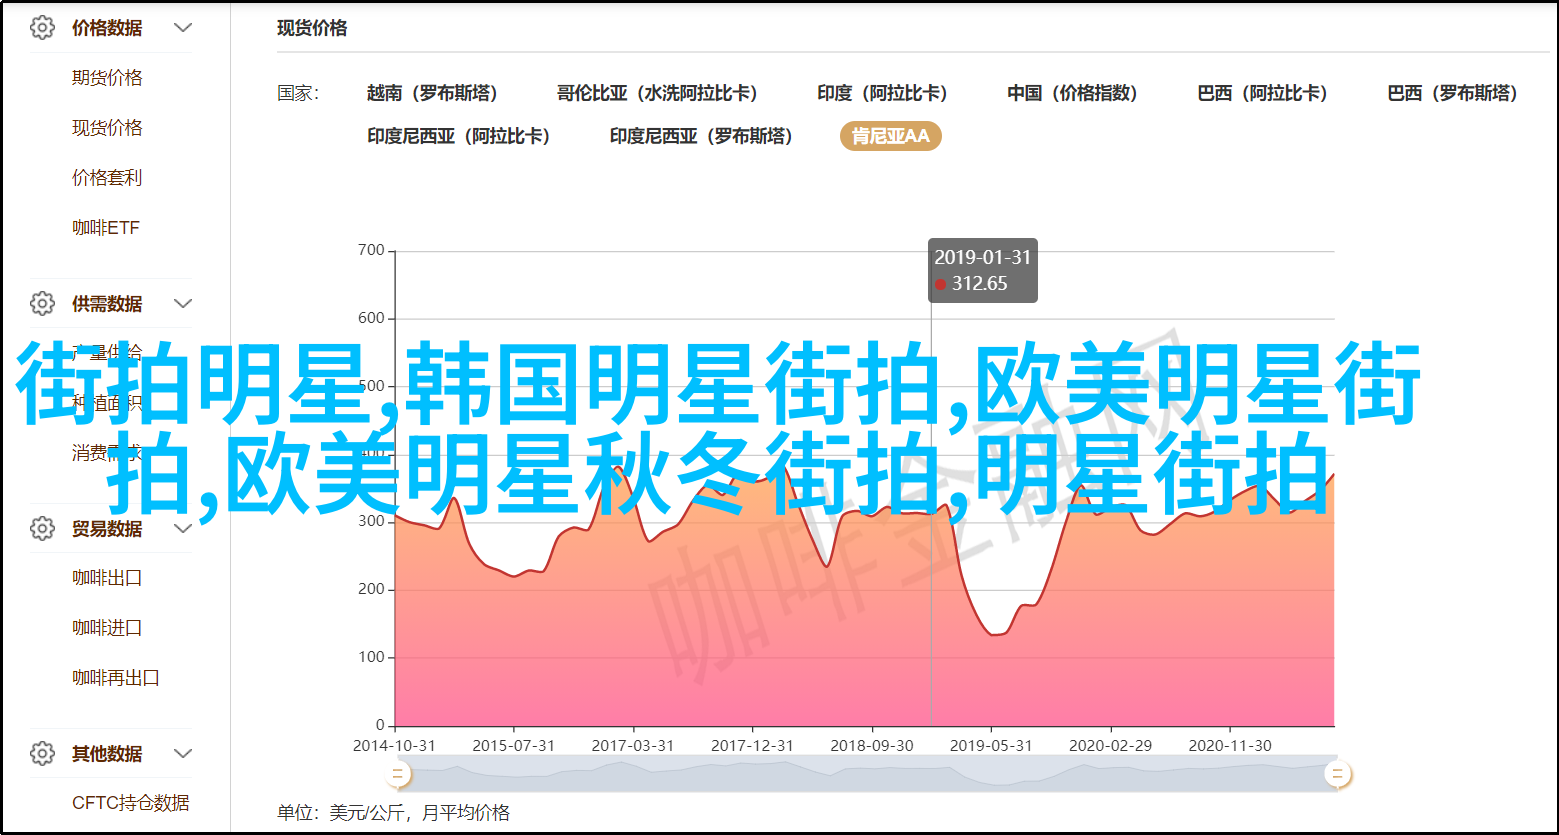Toggle the 其他数据 section chevron
The image size is (1559, 835).
click(x=183, y=753)
